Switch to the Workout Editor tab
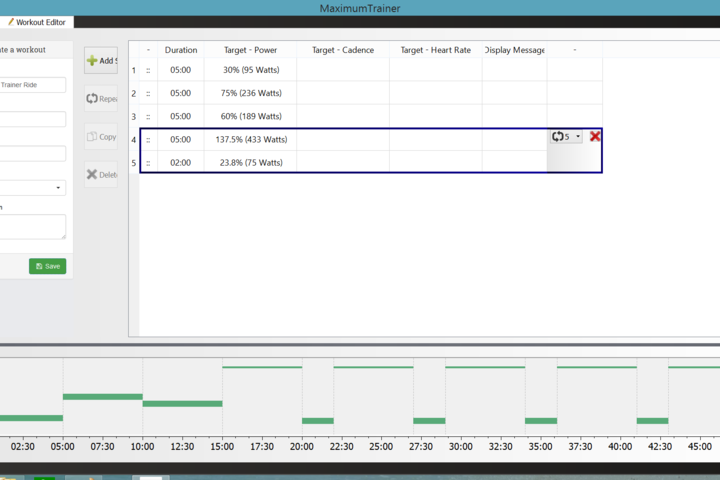720x480 pixels. pyautogui.click(x=36, y=22)
